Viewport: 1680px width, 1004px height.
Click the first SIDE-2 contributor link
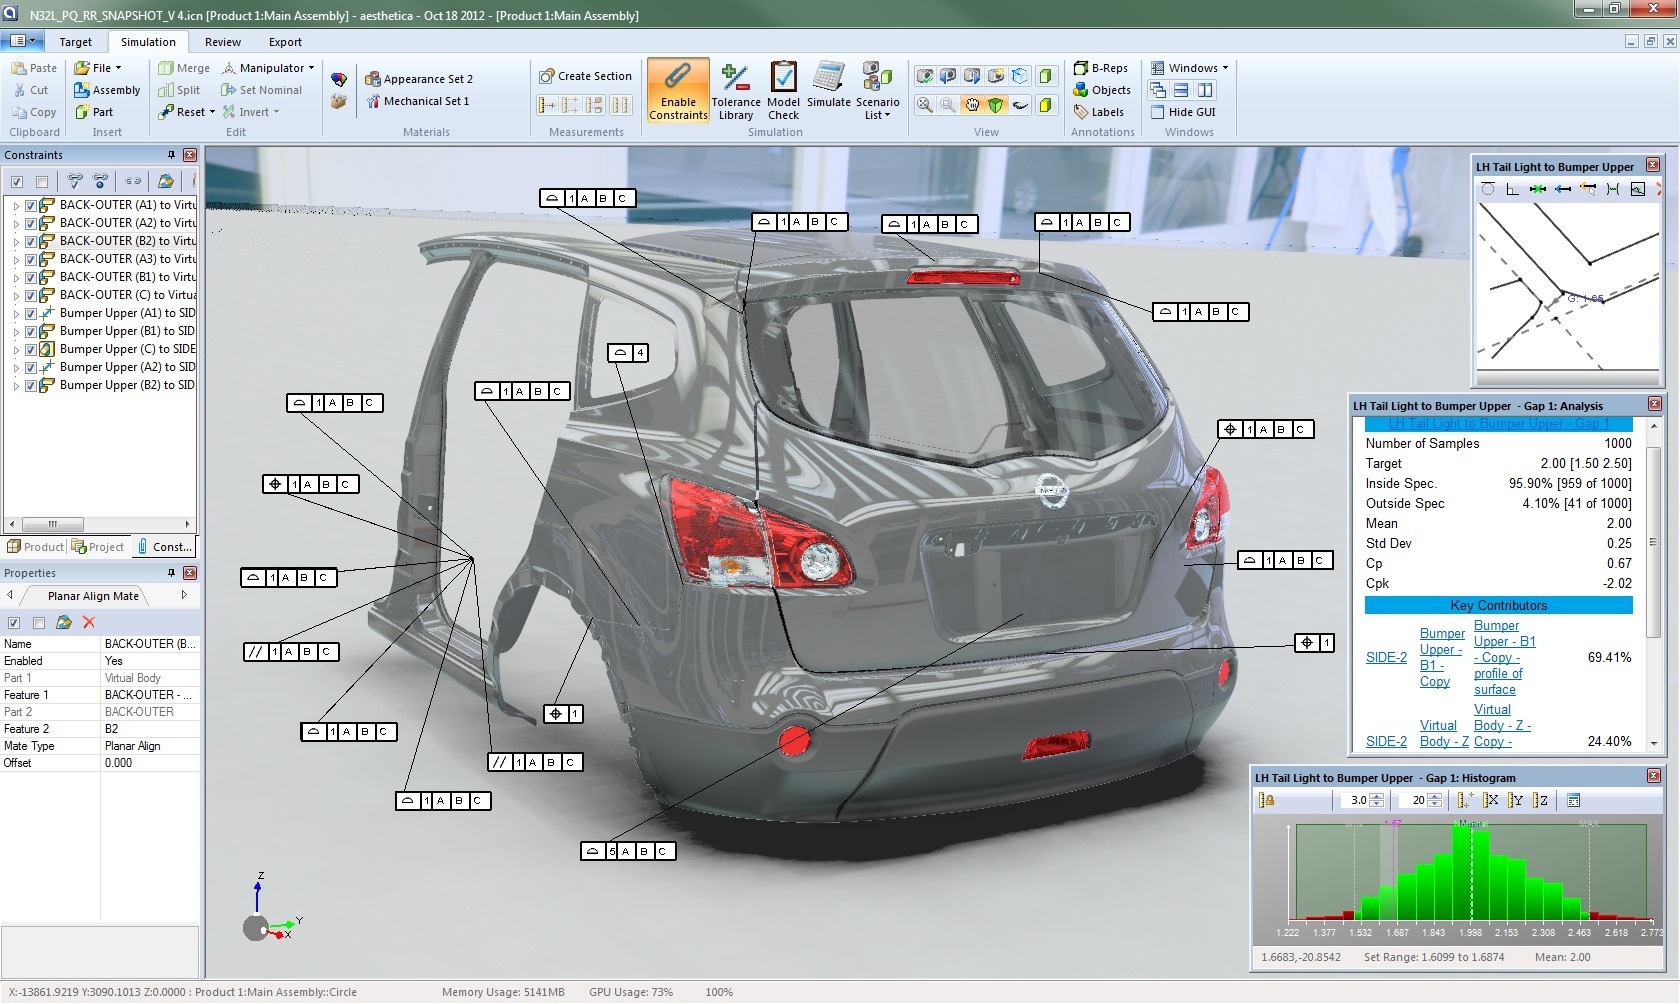(1385, 657)
